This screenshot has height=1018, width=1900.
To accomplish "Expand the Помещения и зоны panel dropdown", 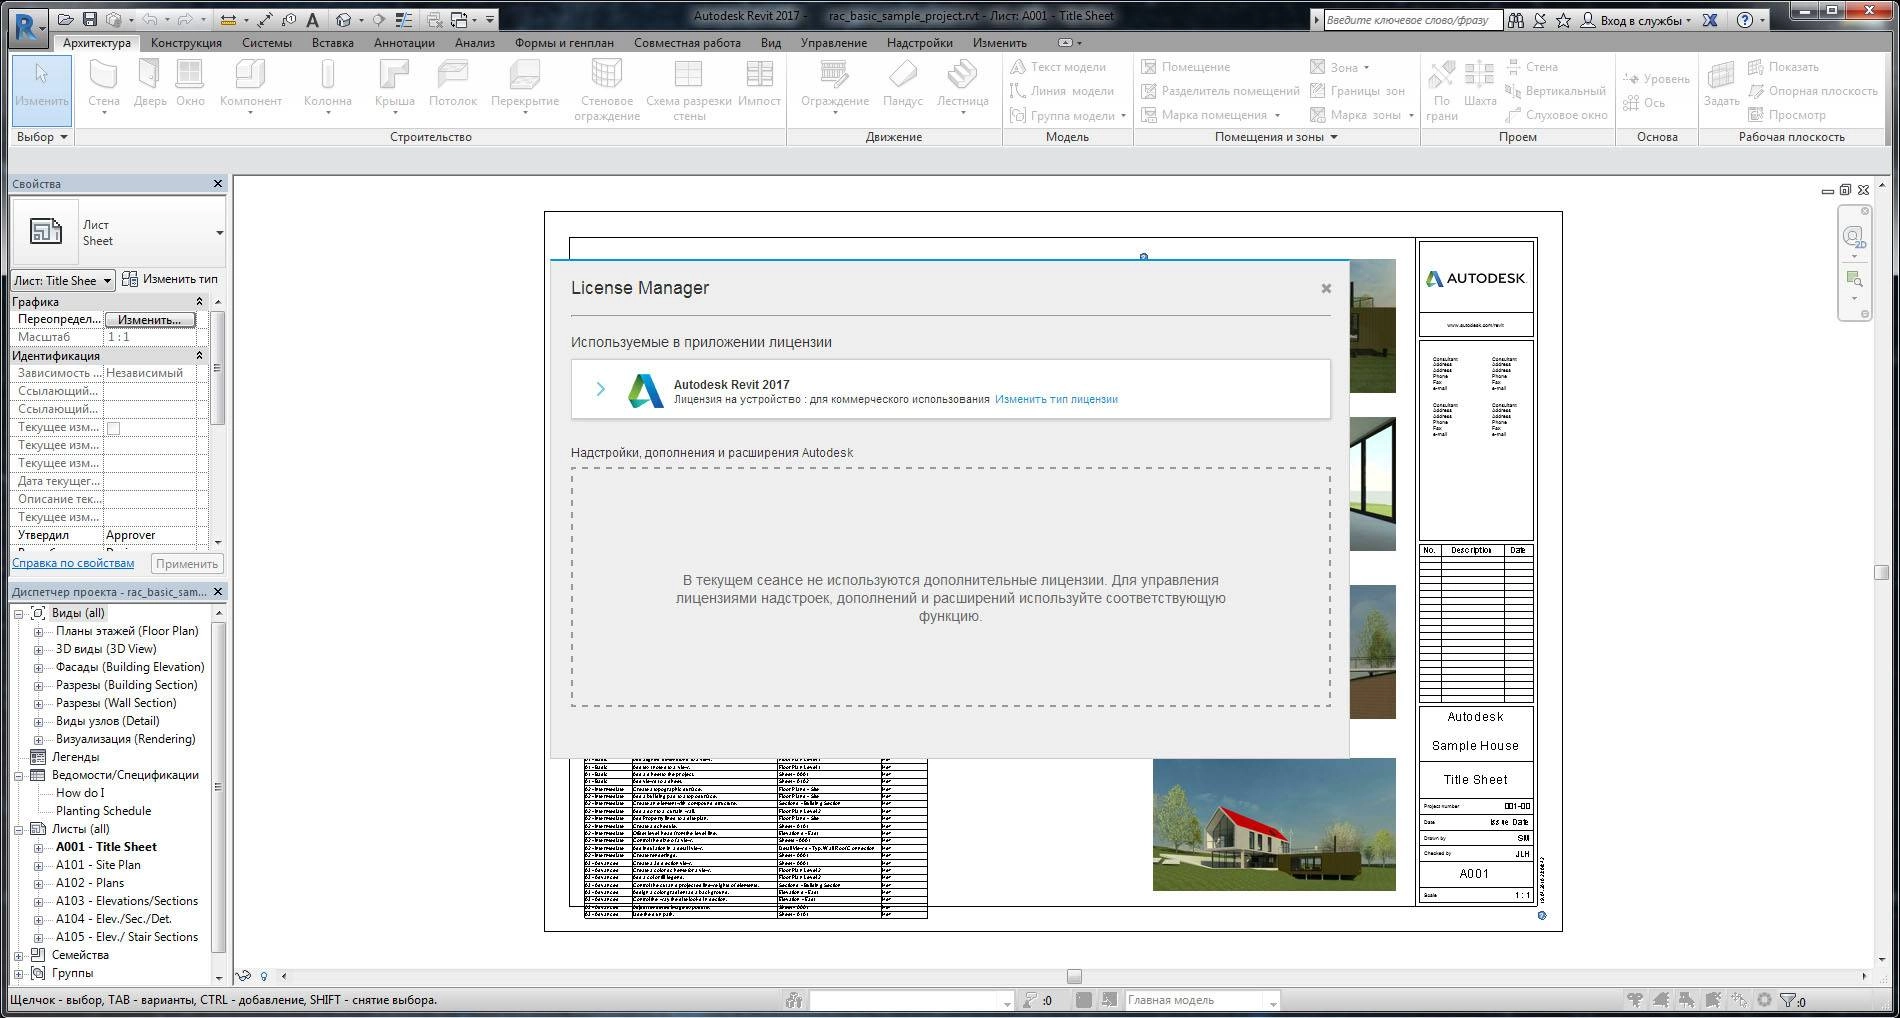I will click(1276, 137).
